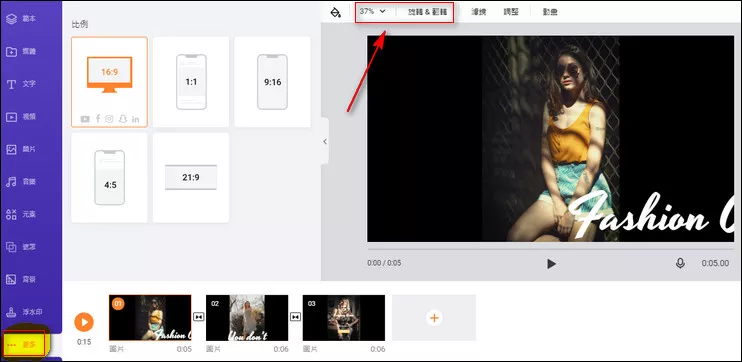
Task: Select the 4:5 aspect ratio
Action: point(109,177)
